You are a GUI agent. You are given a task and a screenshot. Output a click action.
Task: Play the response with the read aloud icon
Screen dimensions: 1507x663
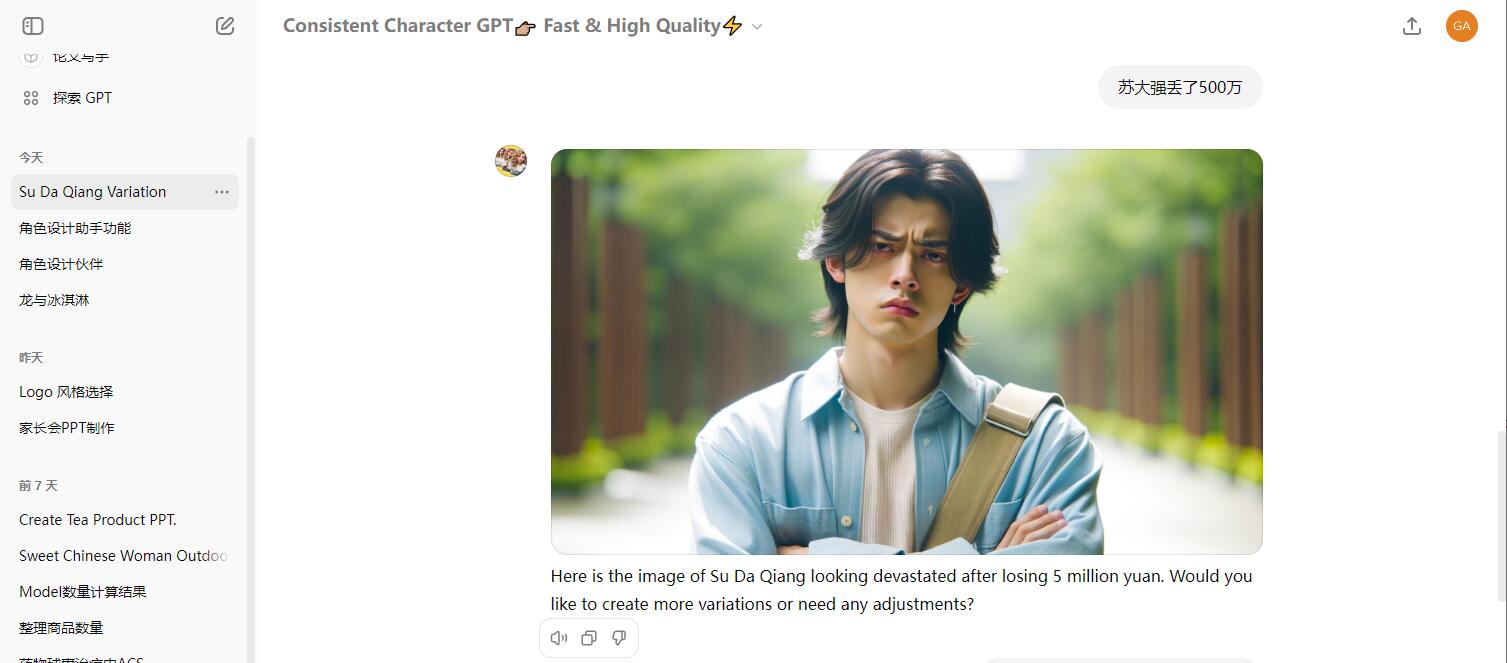click(559, 638)
